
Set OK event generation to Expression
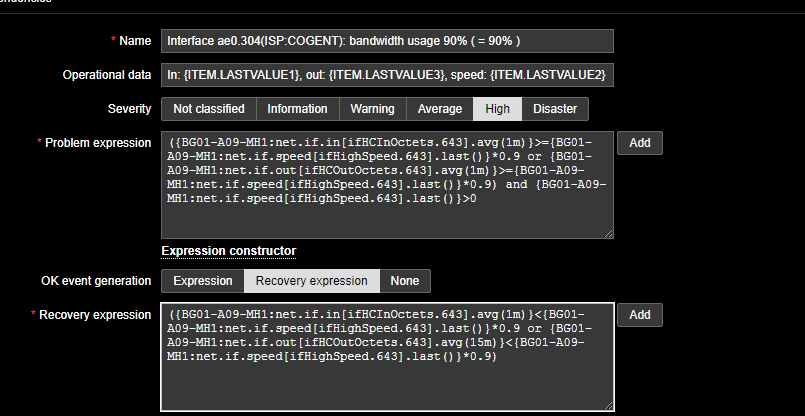(203, 281)
